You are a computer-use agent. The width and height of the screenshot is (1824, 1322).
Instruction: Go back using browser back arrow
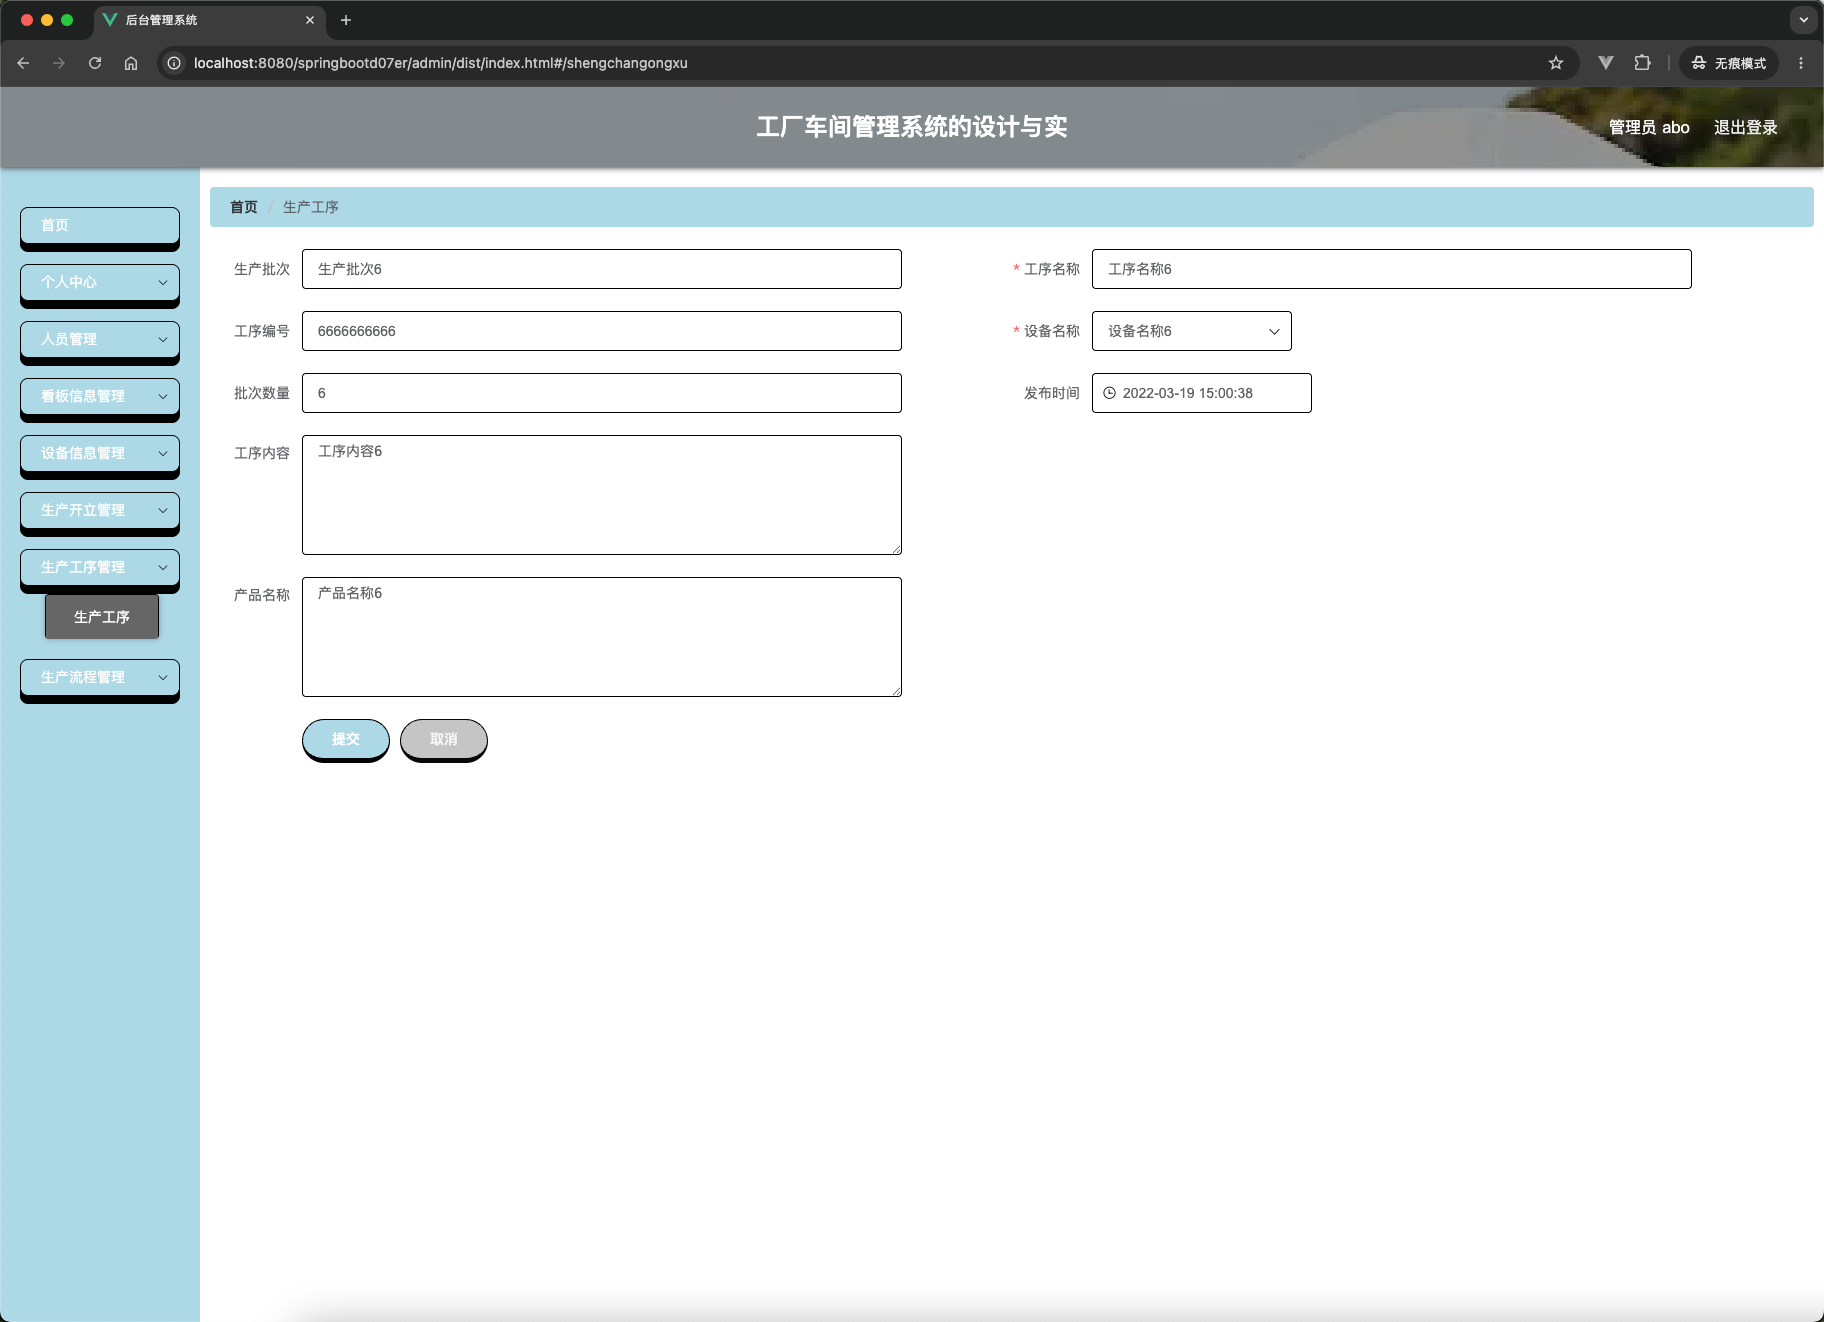(x=23, y=63)
